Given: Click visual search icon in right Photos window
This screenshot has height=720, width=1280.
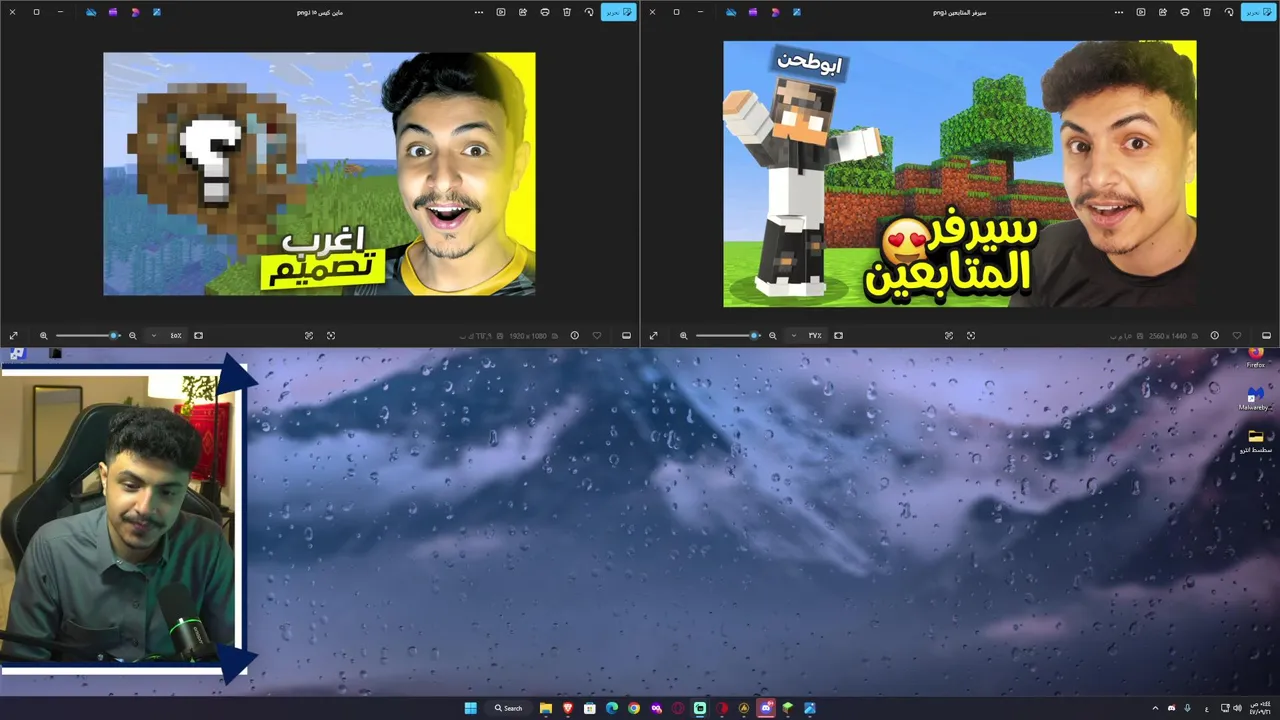Looking at the screenshot, I should tap(971, 336).
